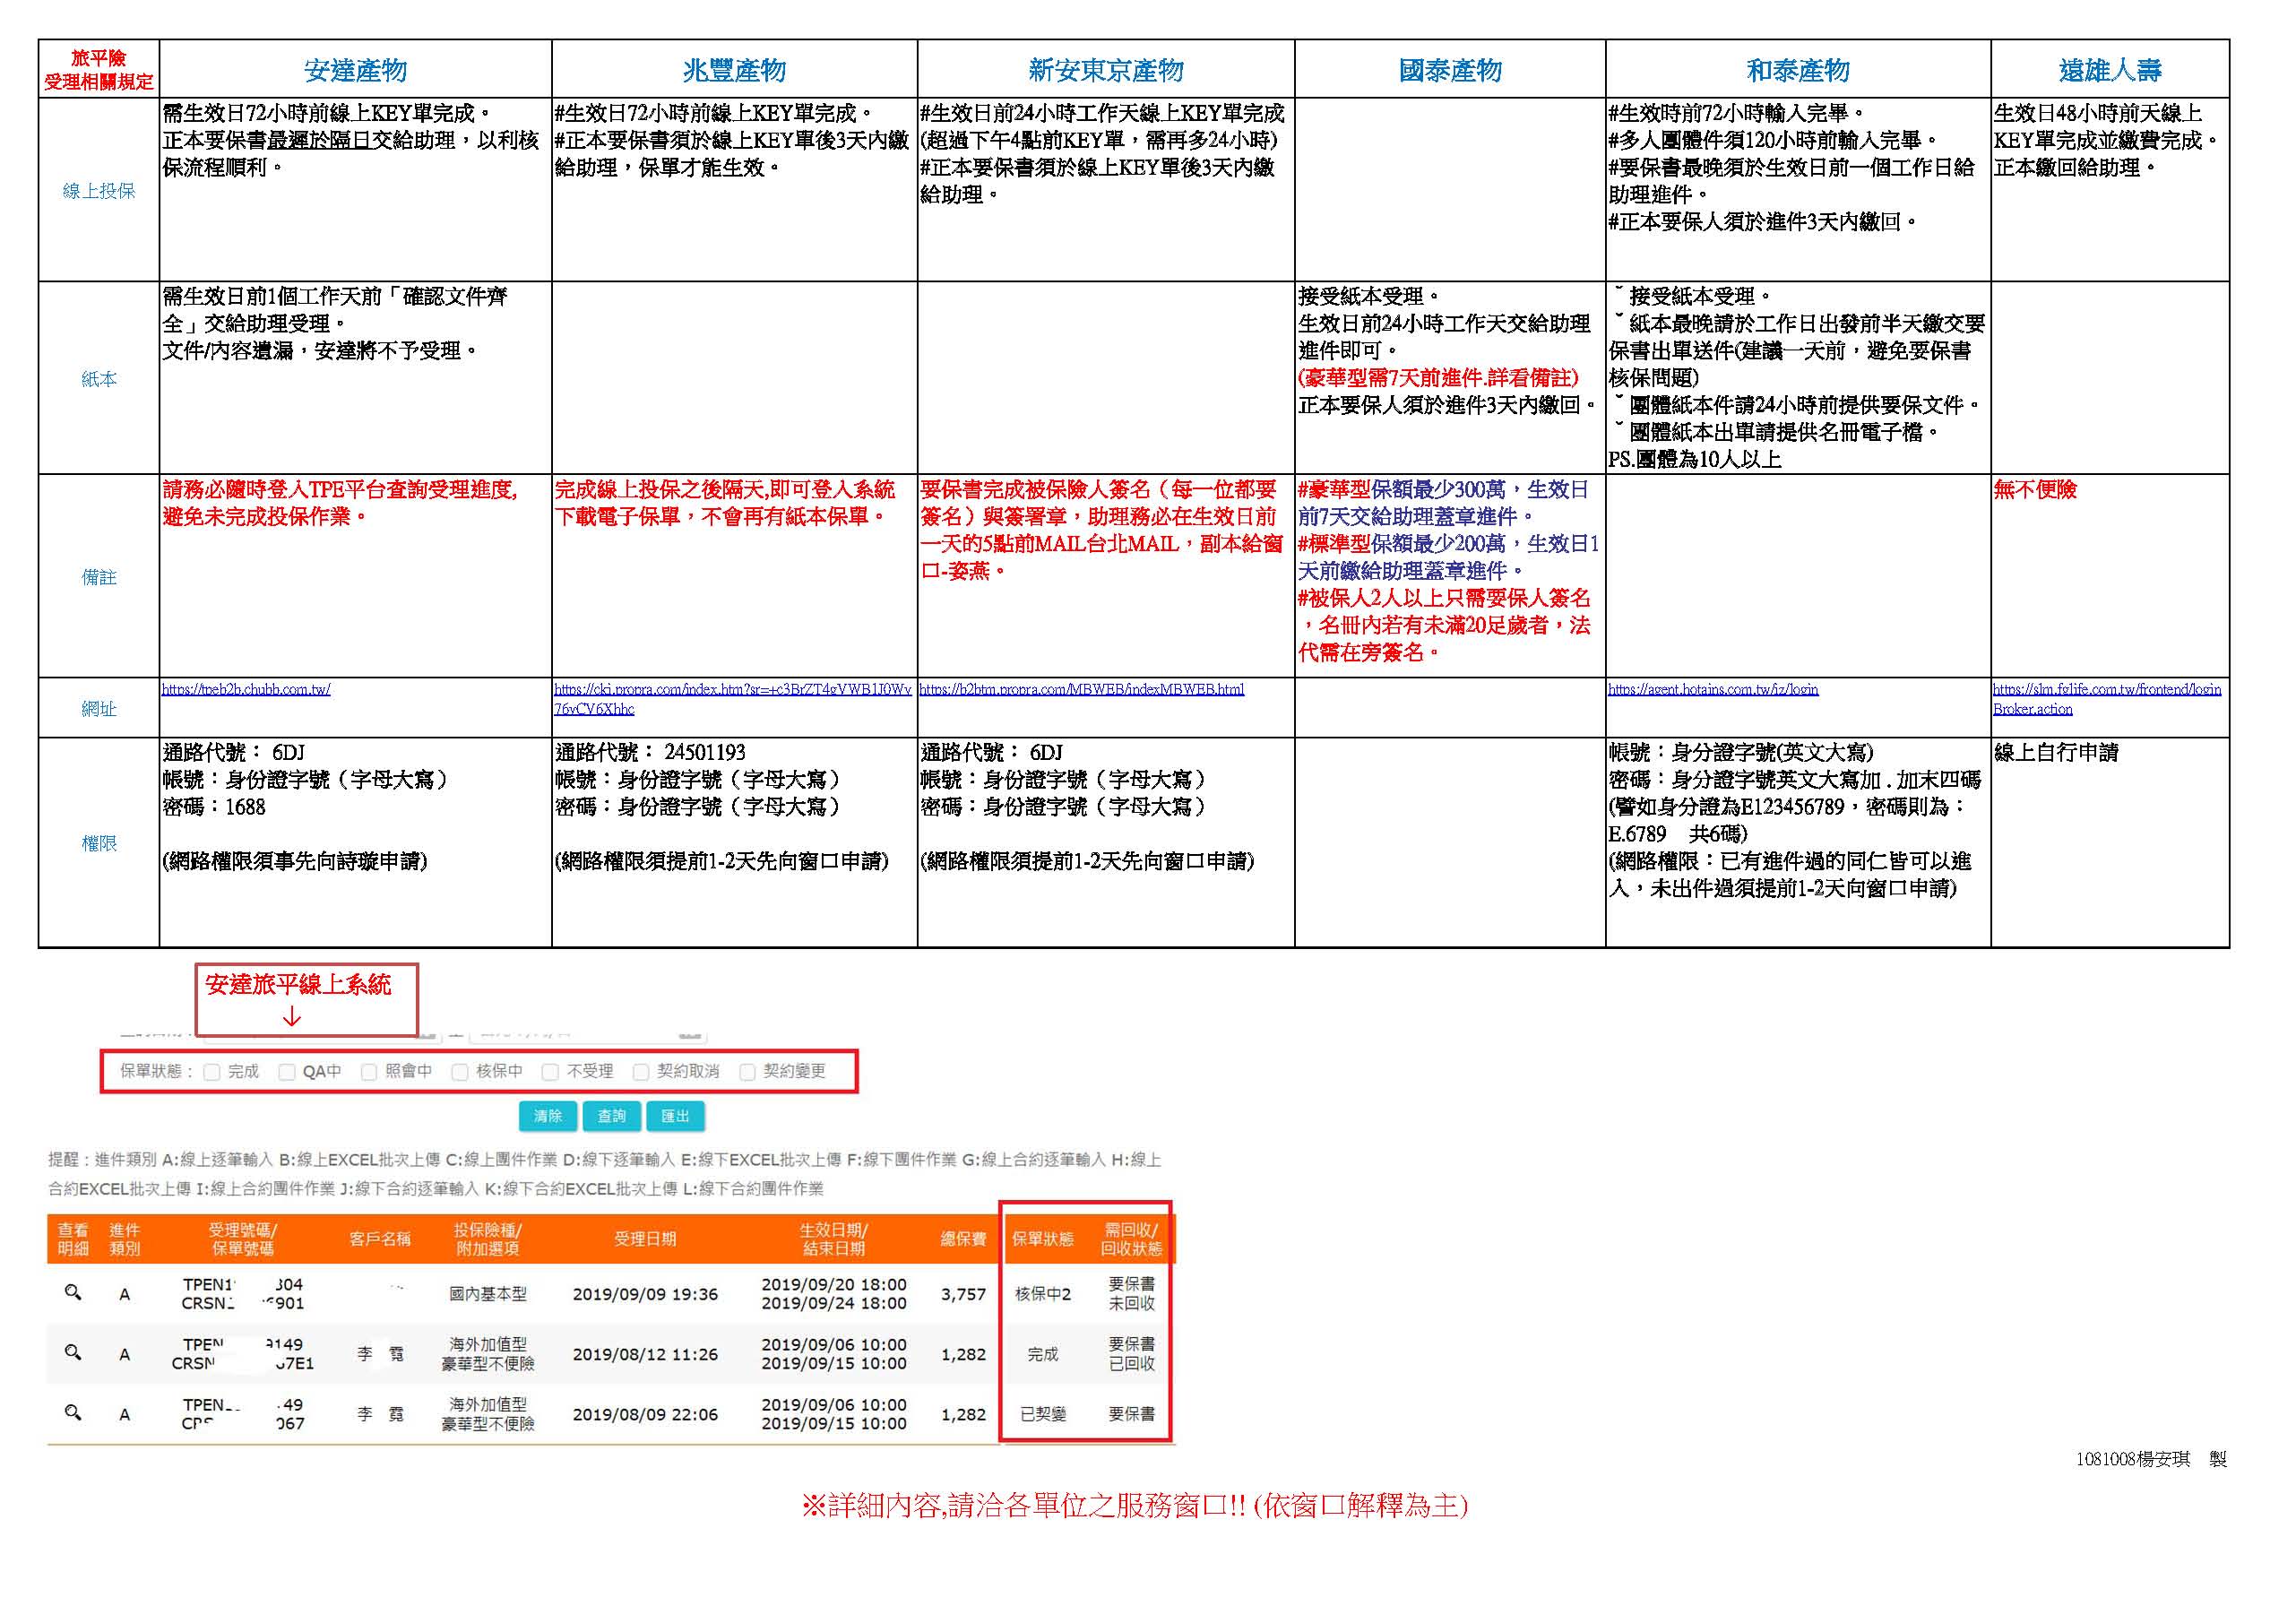Click the 2019/09/20 18:00 effective date
The image size is (2296, 1623).
[834, 1284]
